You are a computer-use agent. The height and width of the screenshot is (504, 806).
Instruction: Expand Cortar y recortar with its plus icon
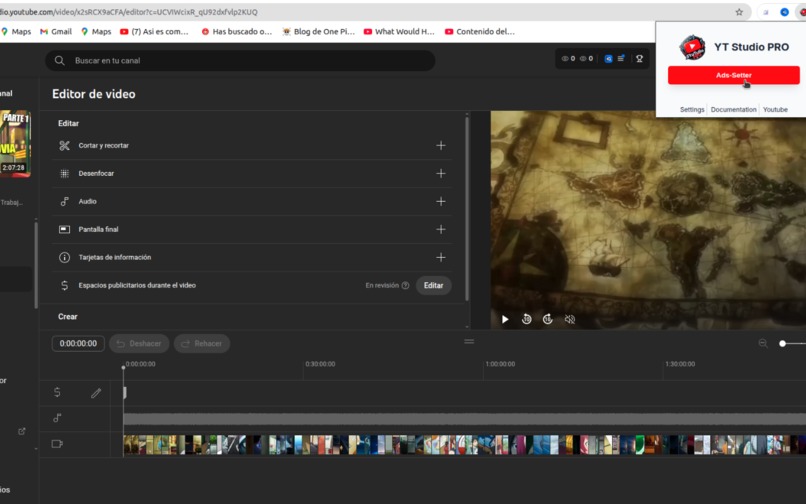coord(441,146)
